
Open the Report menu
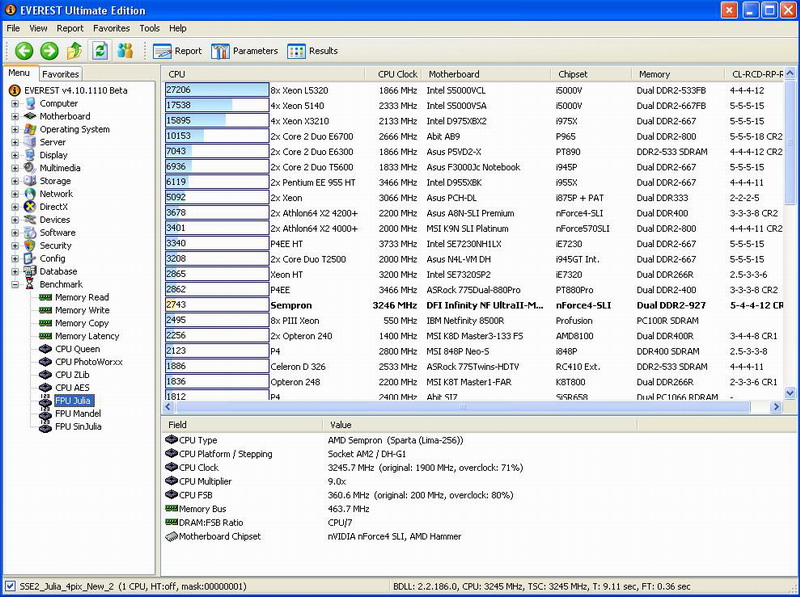[70, 28]
